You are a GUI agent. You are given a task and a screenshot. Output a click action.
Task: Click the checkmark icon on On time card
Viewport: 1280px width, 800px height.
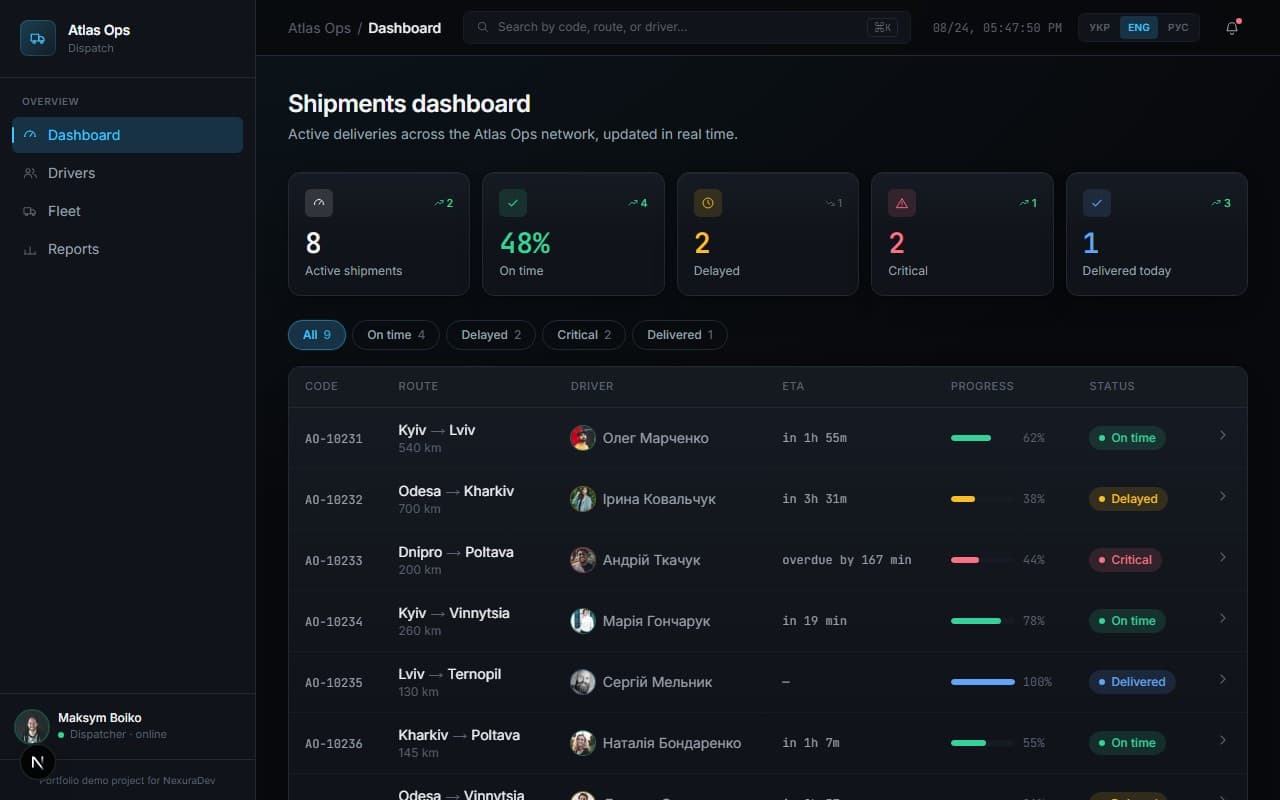513,203
